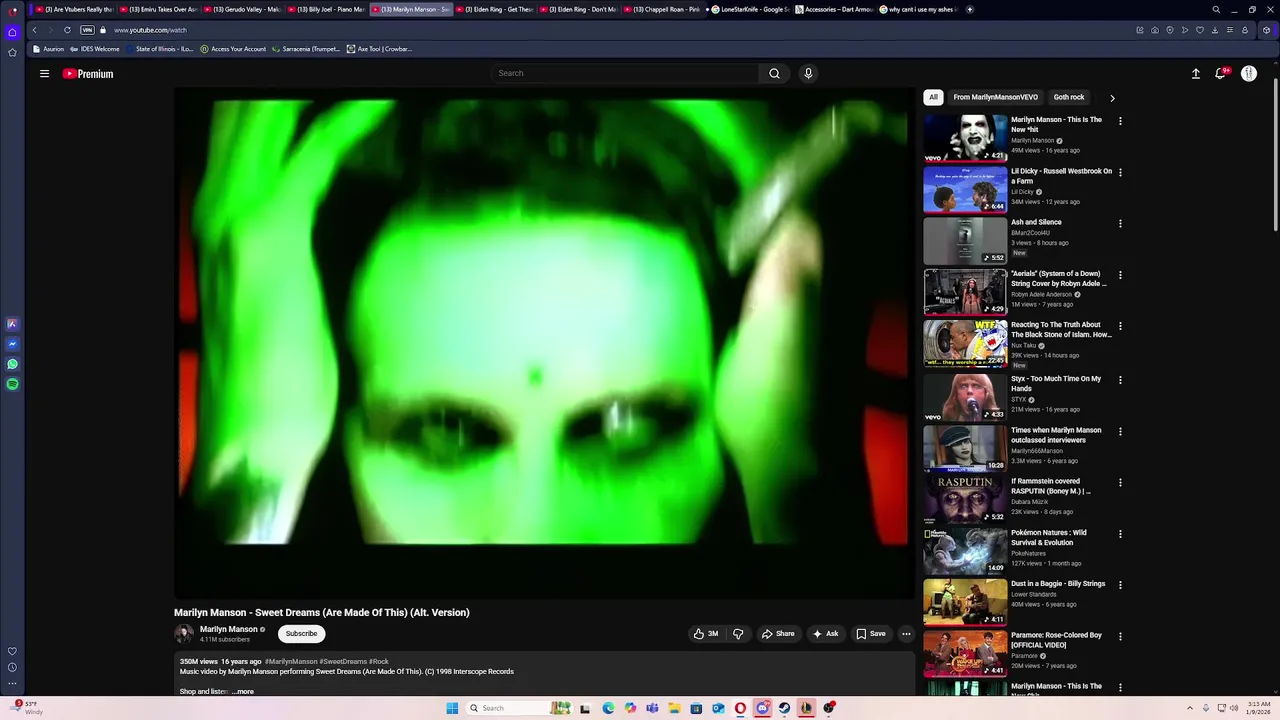1280x720 pixels.
Task: Click the Share button under the video
Action: pos(778,633)
